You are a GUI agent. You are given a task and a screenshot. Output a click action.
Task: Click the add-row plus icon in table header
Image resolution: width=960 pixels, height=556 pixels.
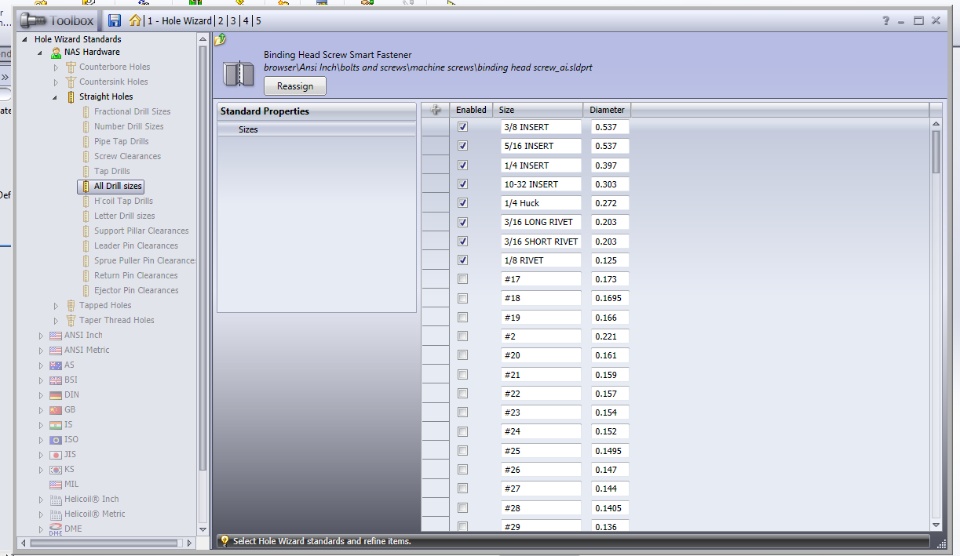[x=435, y=110]
